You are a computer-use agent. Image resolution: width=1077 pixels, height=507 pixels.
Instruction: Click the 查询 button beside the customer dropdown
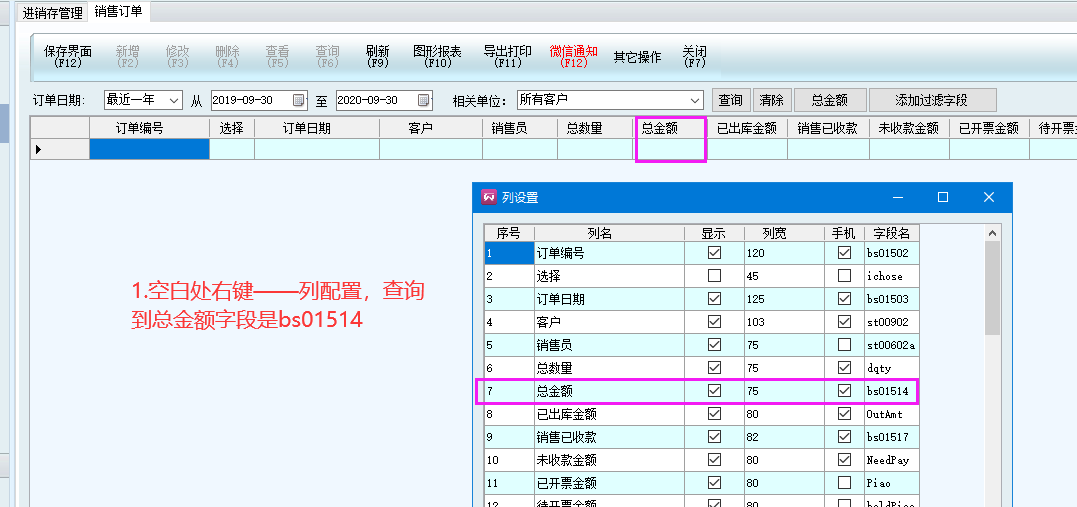[731, 100]
